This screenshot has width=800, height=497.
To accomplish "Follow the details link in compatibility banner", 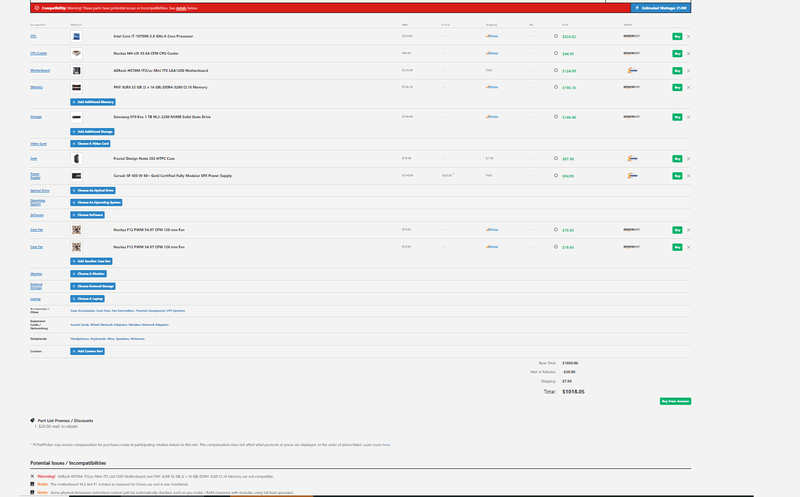I will (x=181, y=8).
